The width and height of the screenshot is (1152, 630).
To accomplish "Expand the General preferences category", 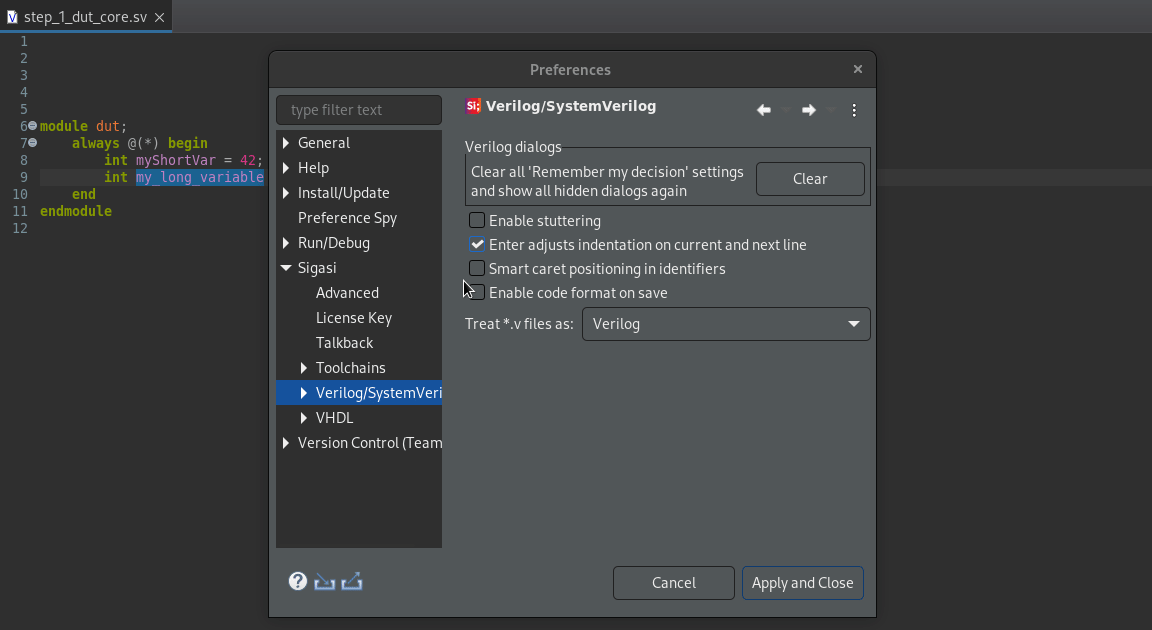I will tap(286, 142).
